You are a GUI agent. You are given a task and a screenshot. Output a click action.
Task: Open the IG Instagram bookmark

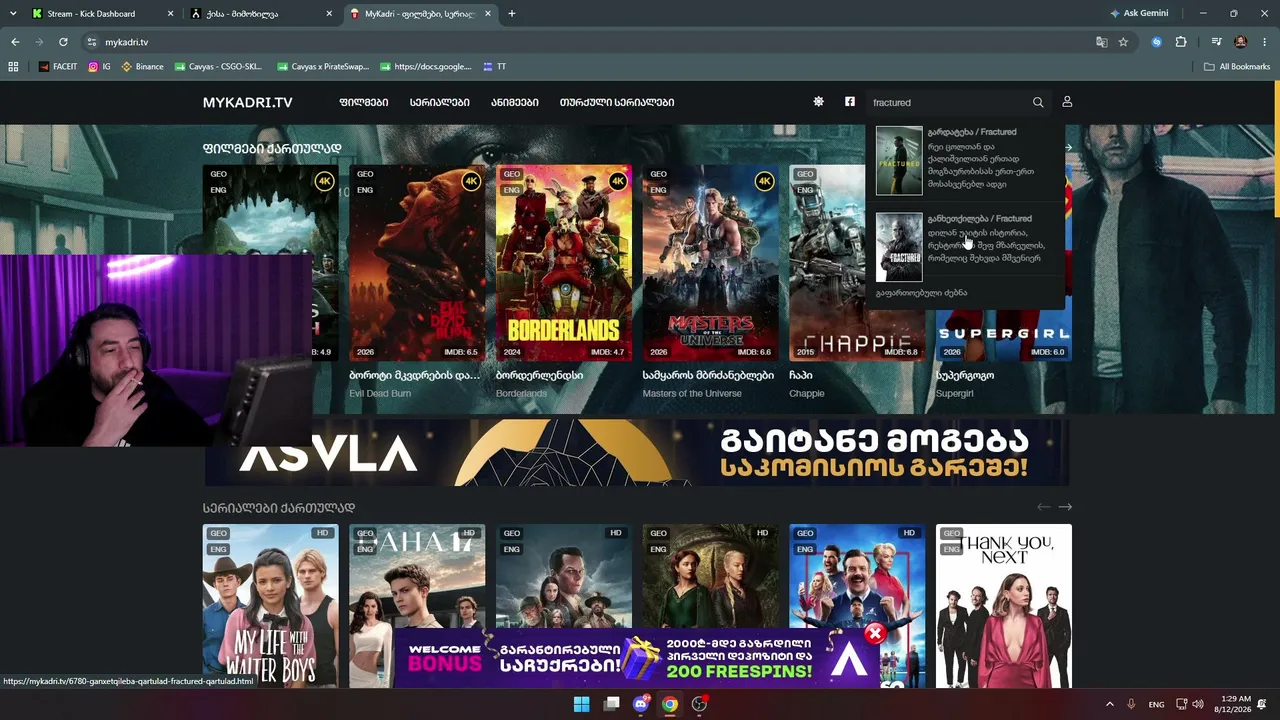pos(99,67)
